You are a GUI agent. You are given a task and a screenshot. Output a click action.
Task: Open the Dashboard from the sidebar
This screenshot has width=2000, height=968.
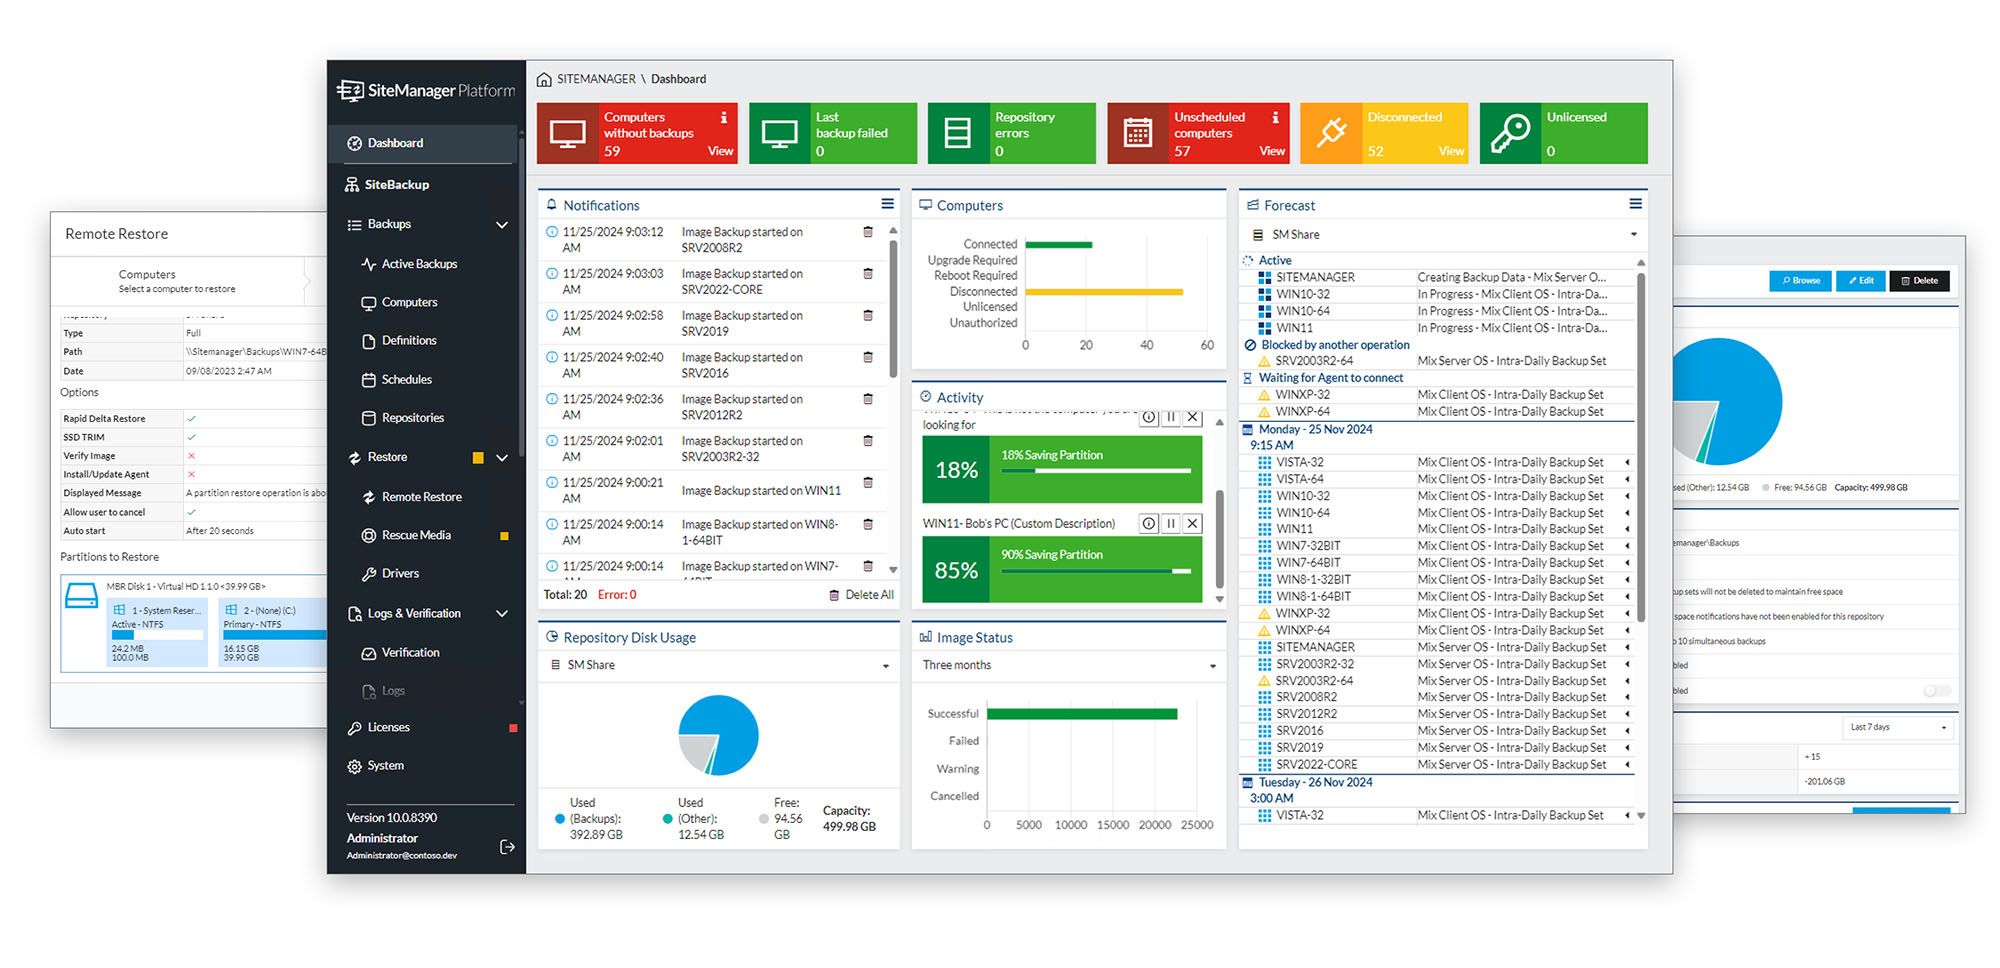[x=394, y=143]
